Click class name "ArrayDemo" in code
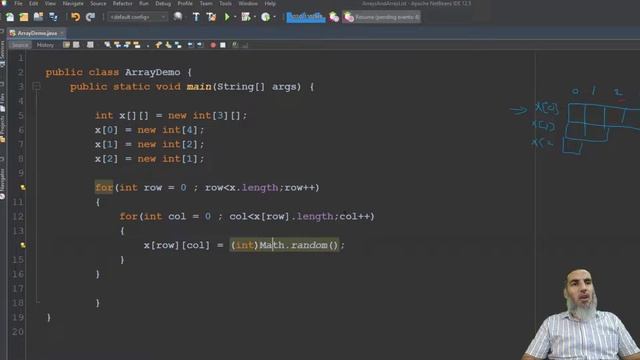The height and width of the screenshot is (360, 640). (153, 72)
